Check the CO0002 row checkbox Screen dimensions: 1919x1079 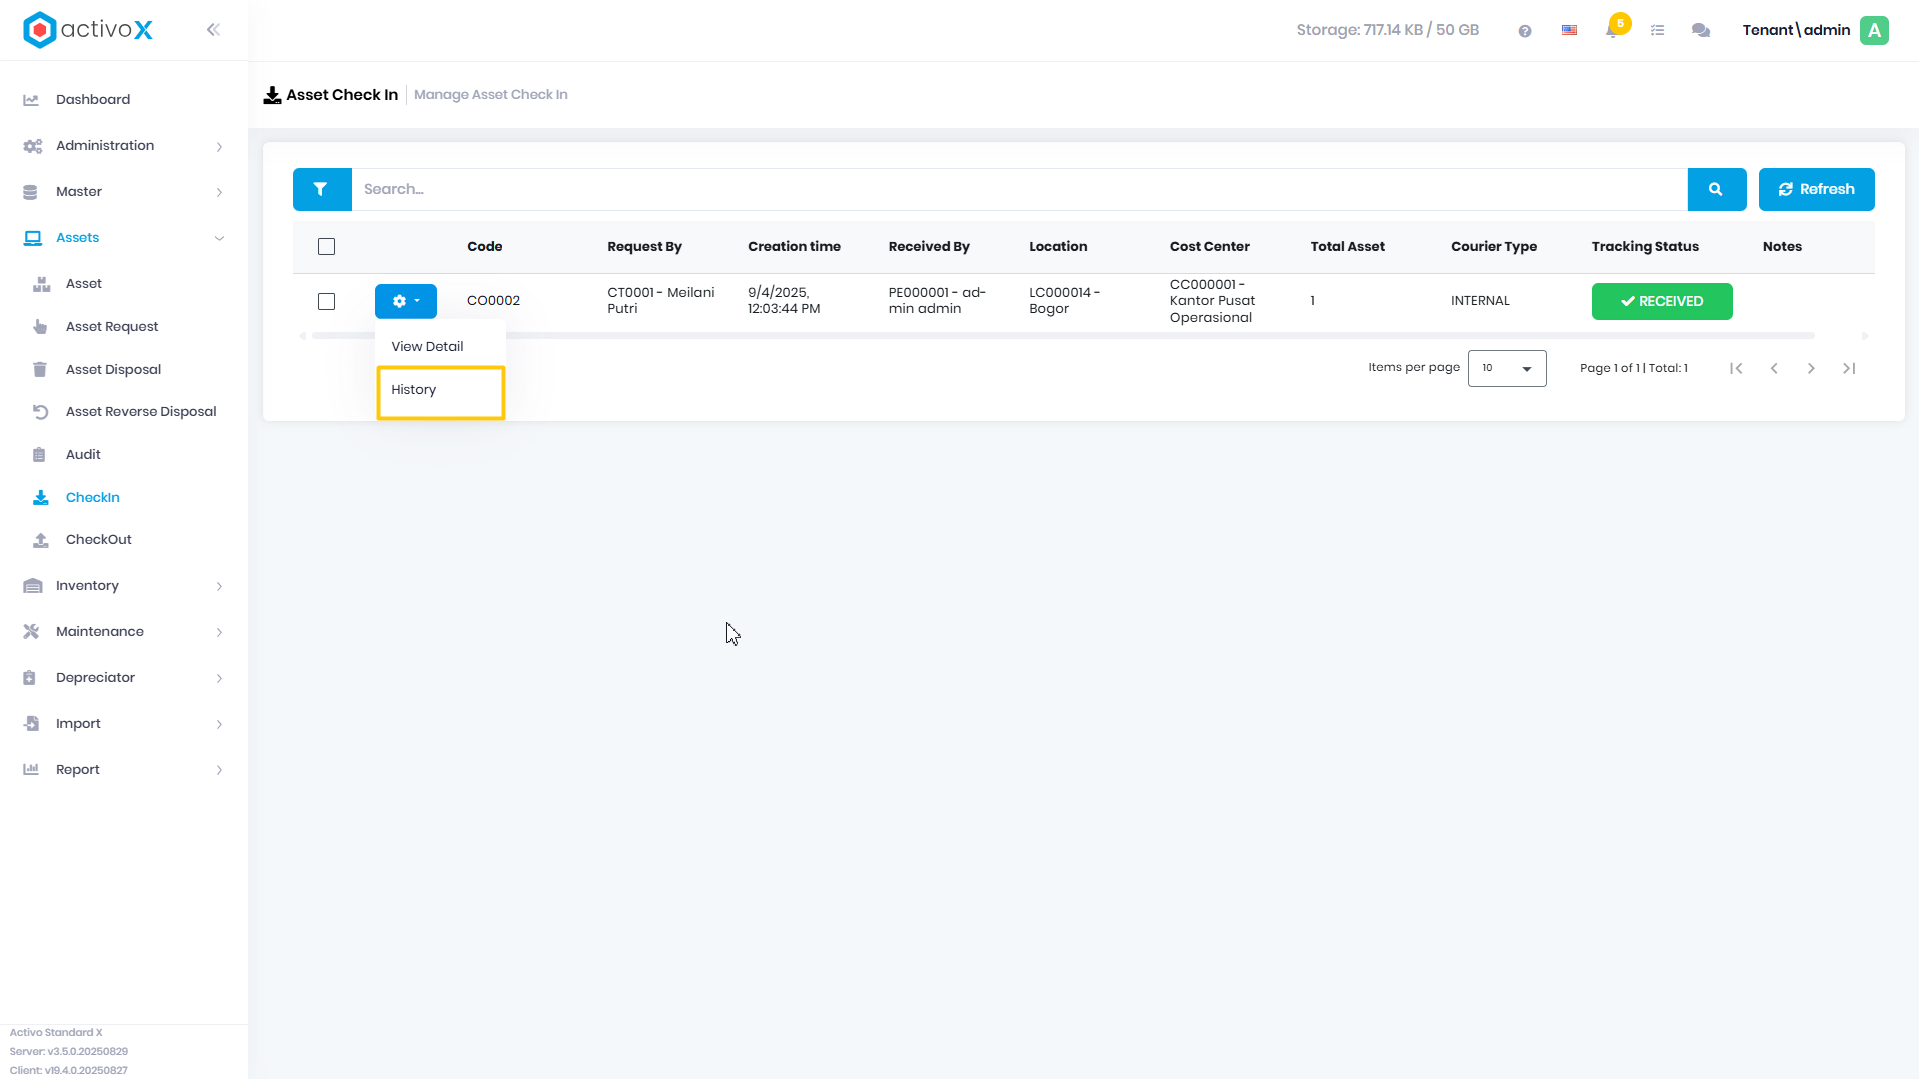[326, 301]
